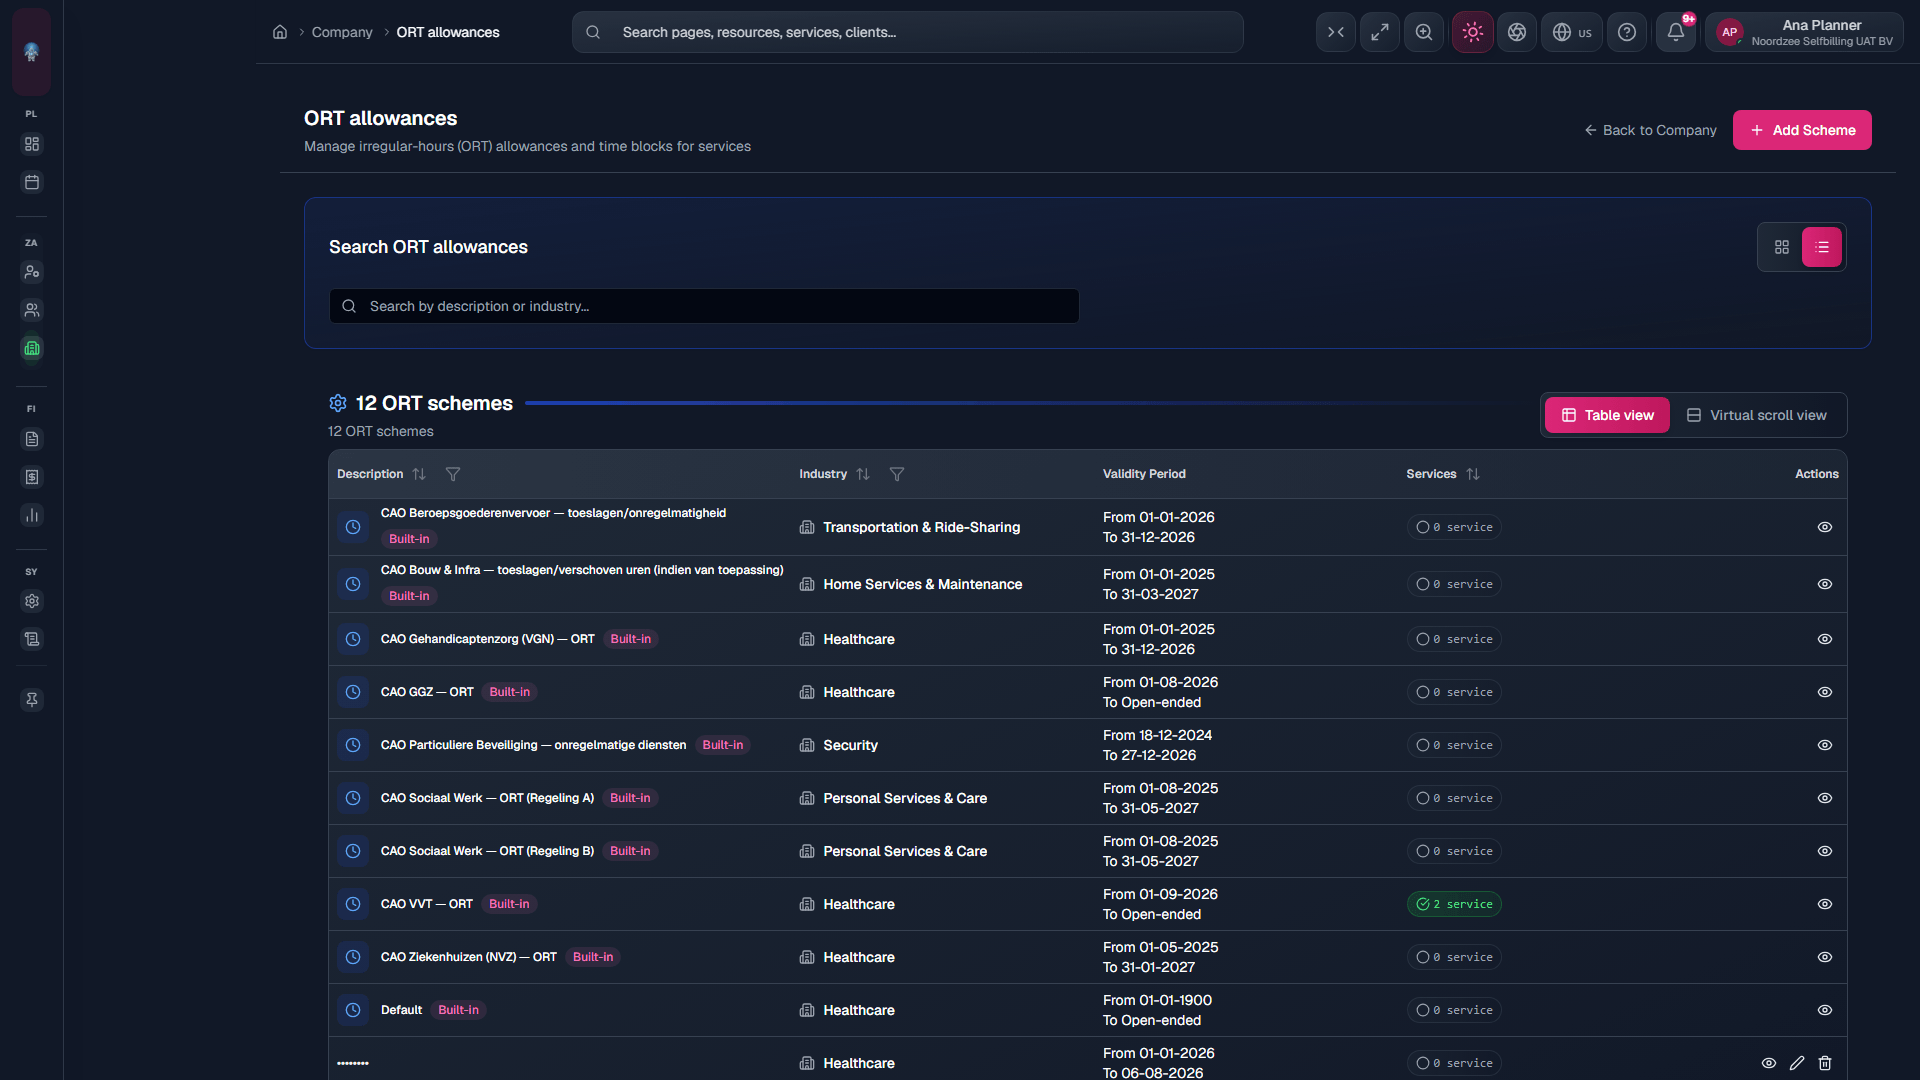Open the active company building icon in sidebar
The image size is (1920, 1080).
pyautogui.click(x=32, y=348)
